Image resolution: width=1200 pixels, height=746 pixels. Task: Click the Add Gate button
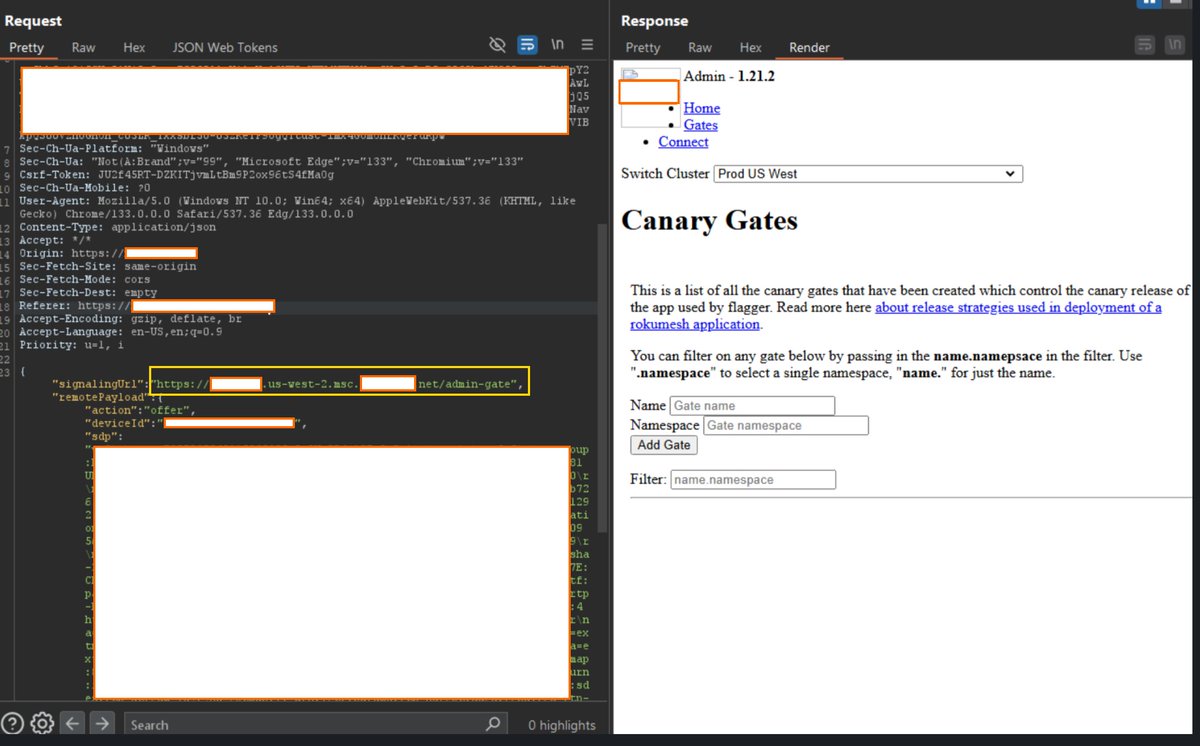[662, 444]
